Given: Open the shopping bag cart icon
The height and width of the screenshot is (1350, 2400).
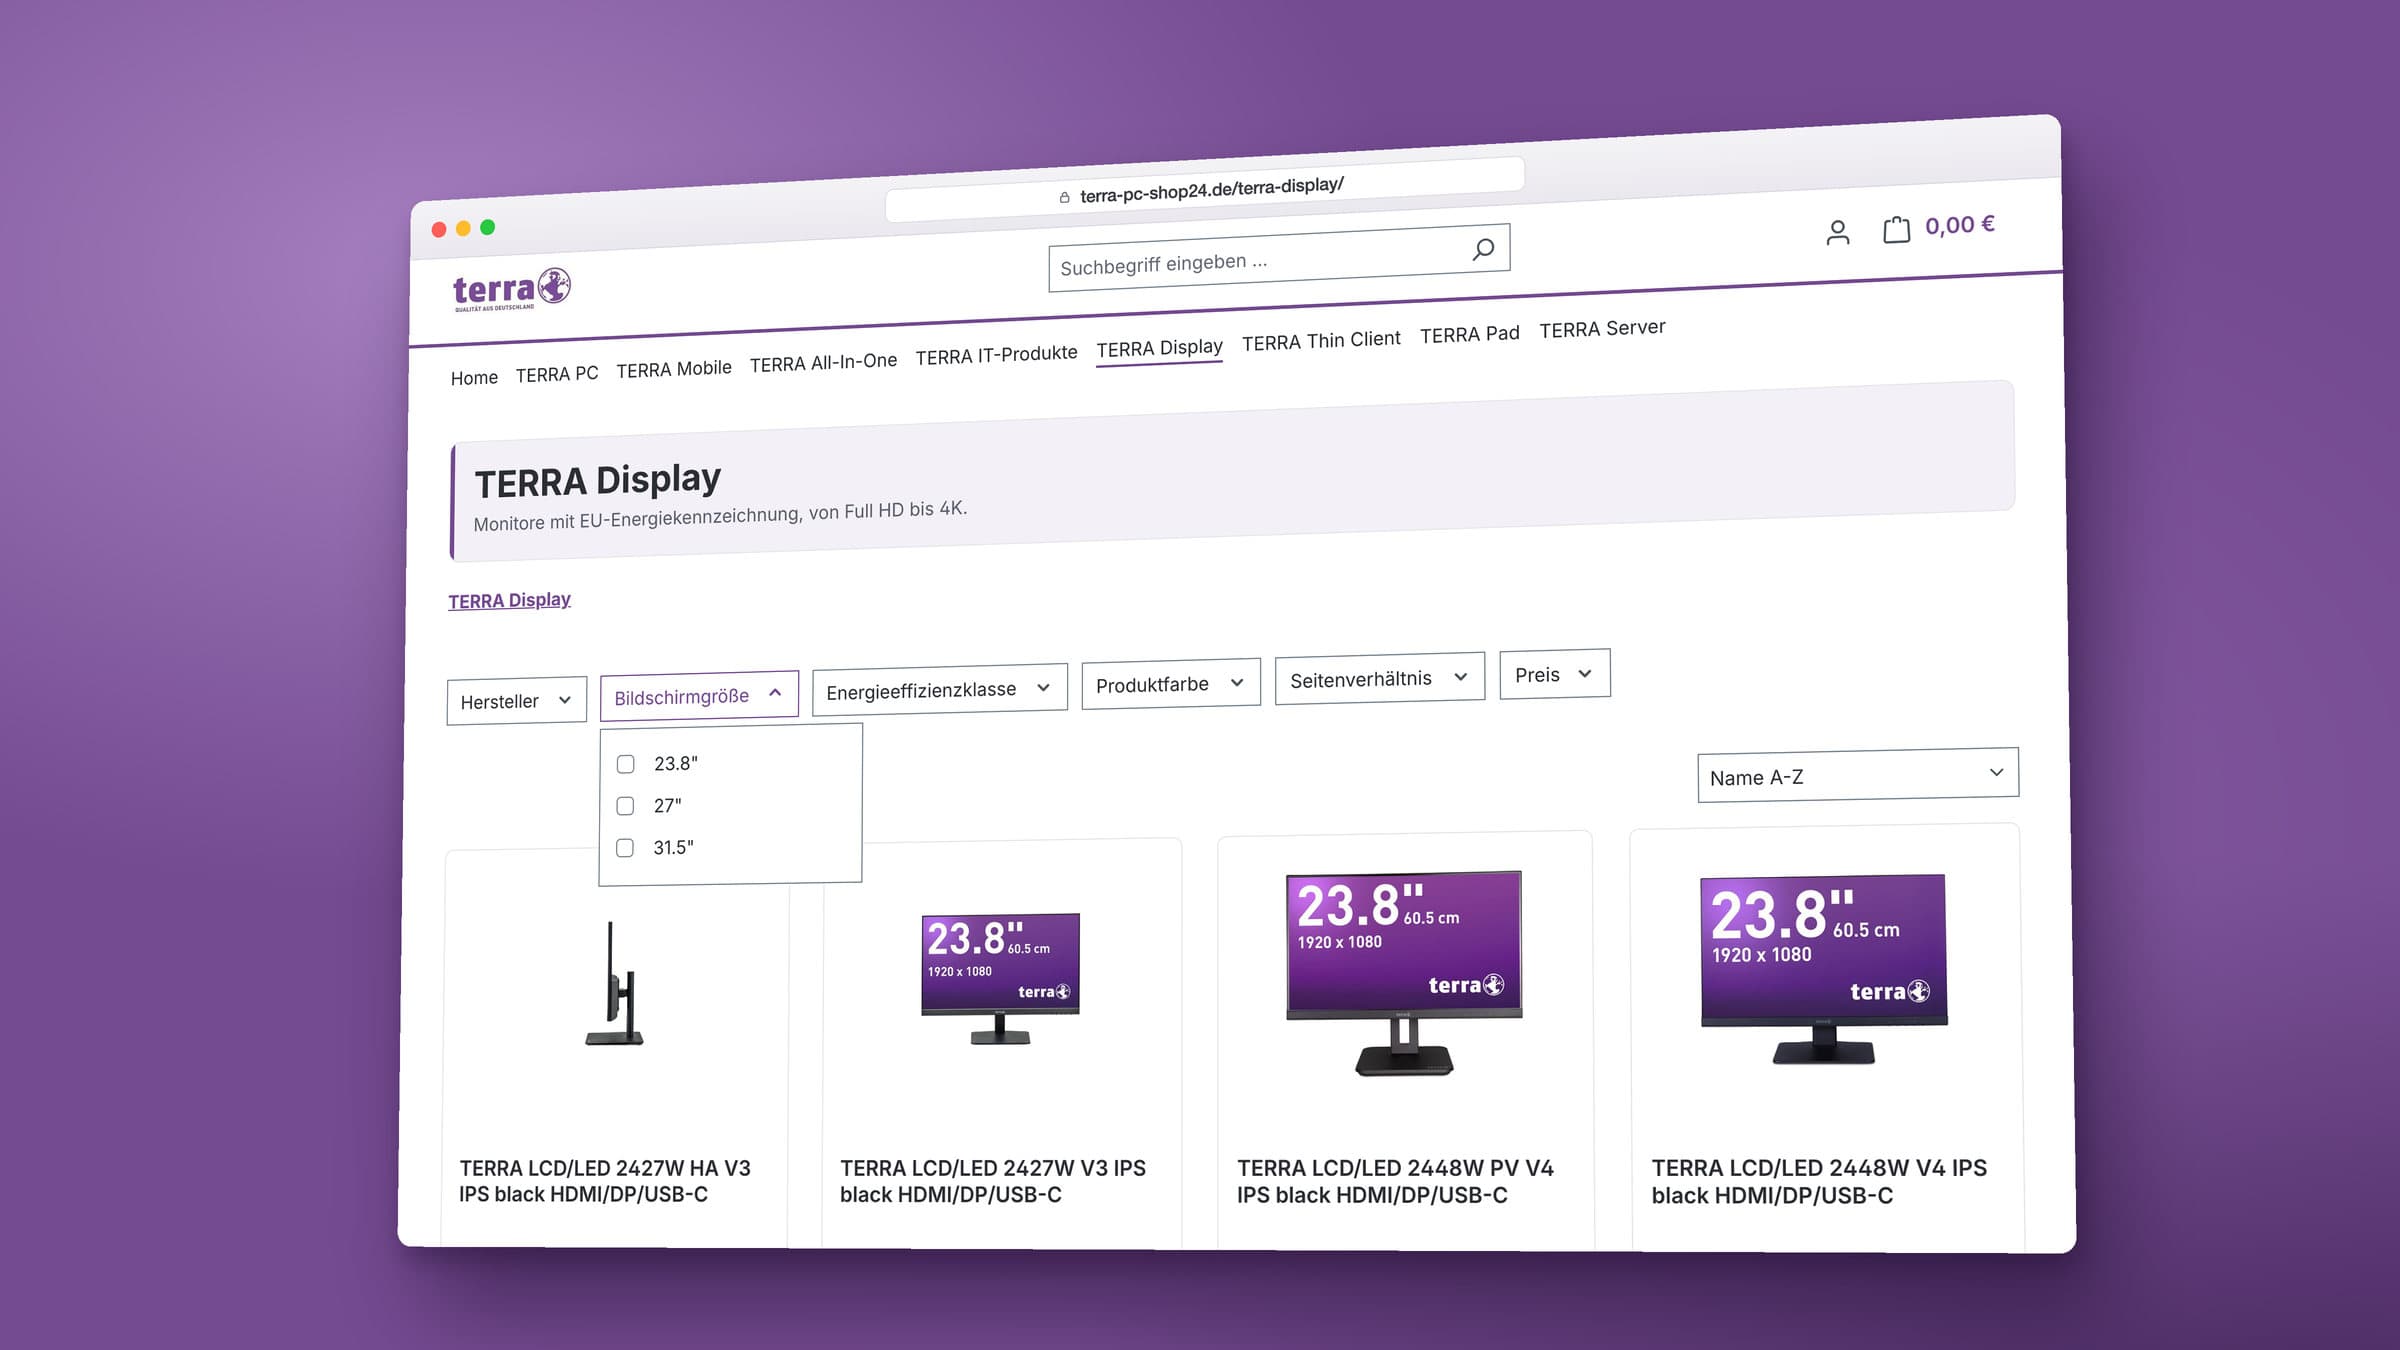Looking at the screenshot, I should click(x=1896, y=230).
